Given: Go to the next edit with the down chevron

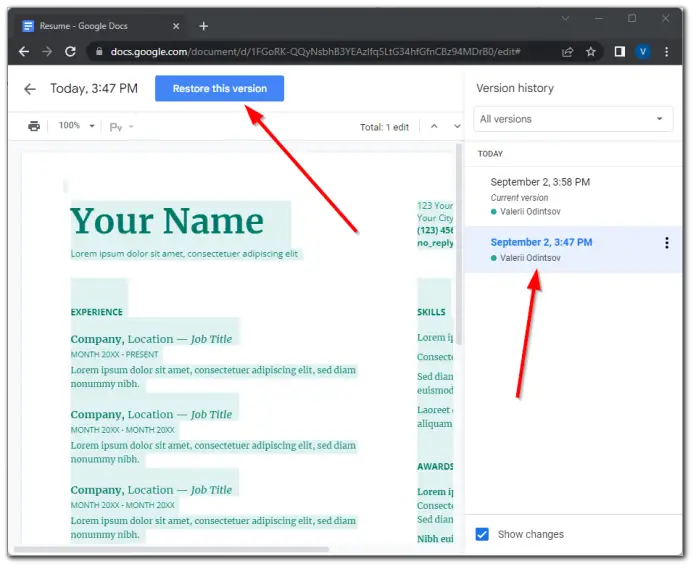Looking at the screenshot, I should coord(457,126).
